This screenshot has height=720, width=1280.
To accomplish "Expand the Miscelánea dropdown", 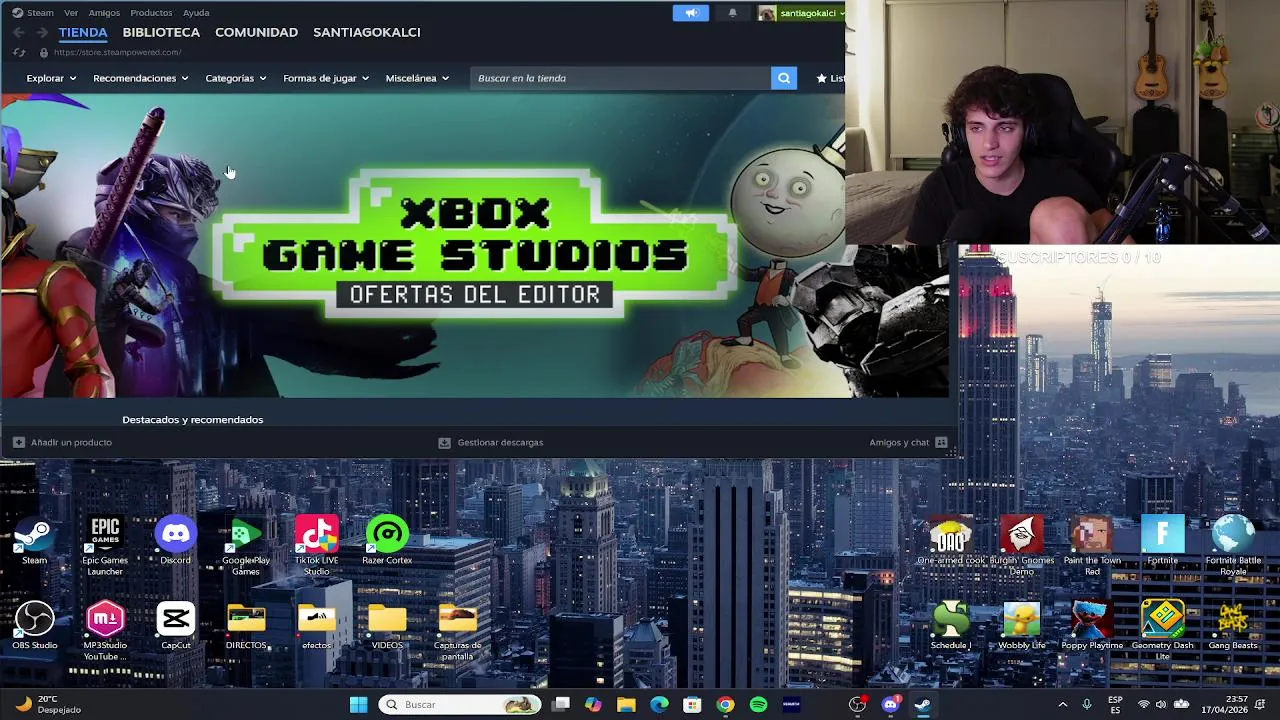I will [x=417, y=78].
